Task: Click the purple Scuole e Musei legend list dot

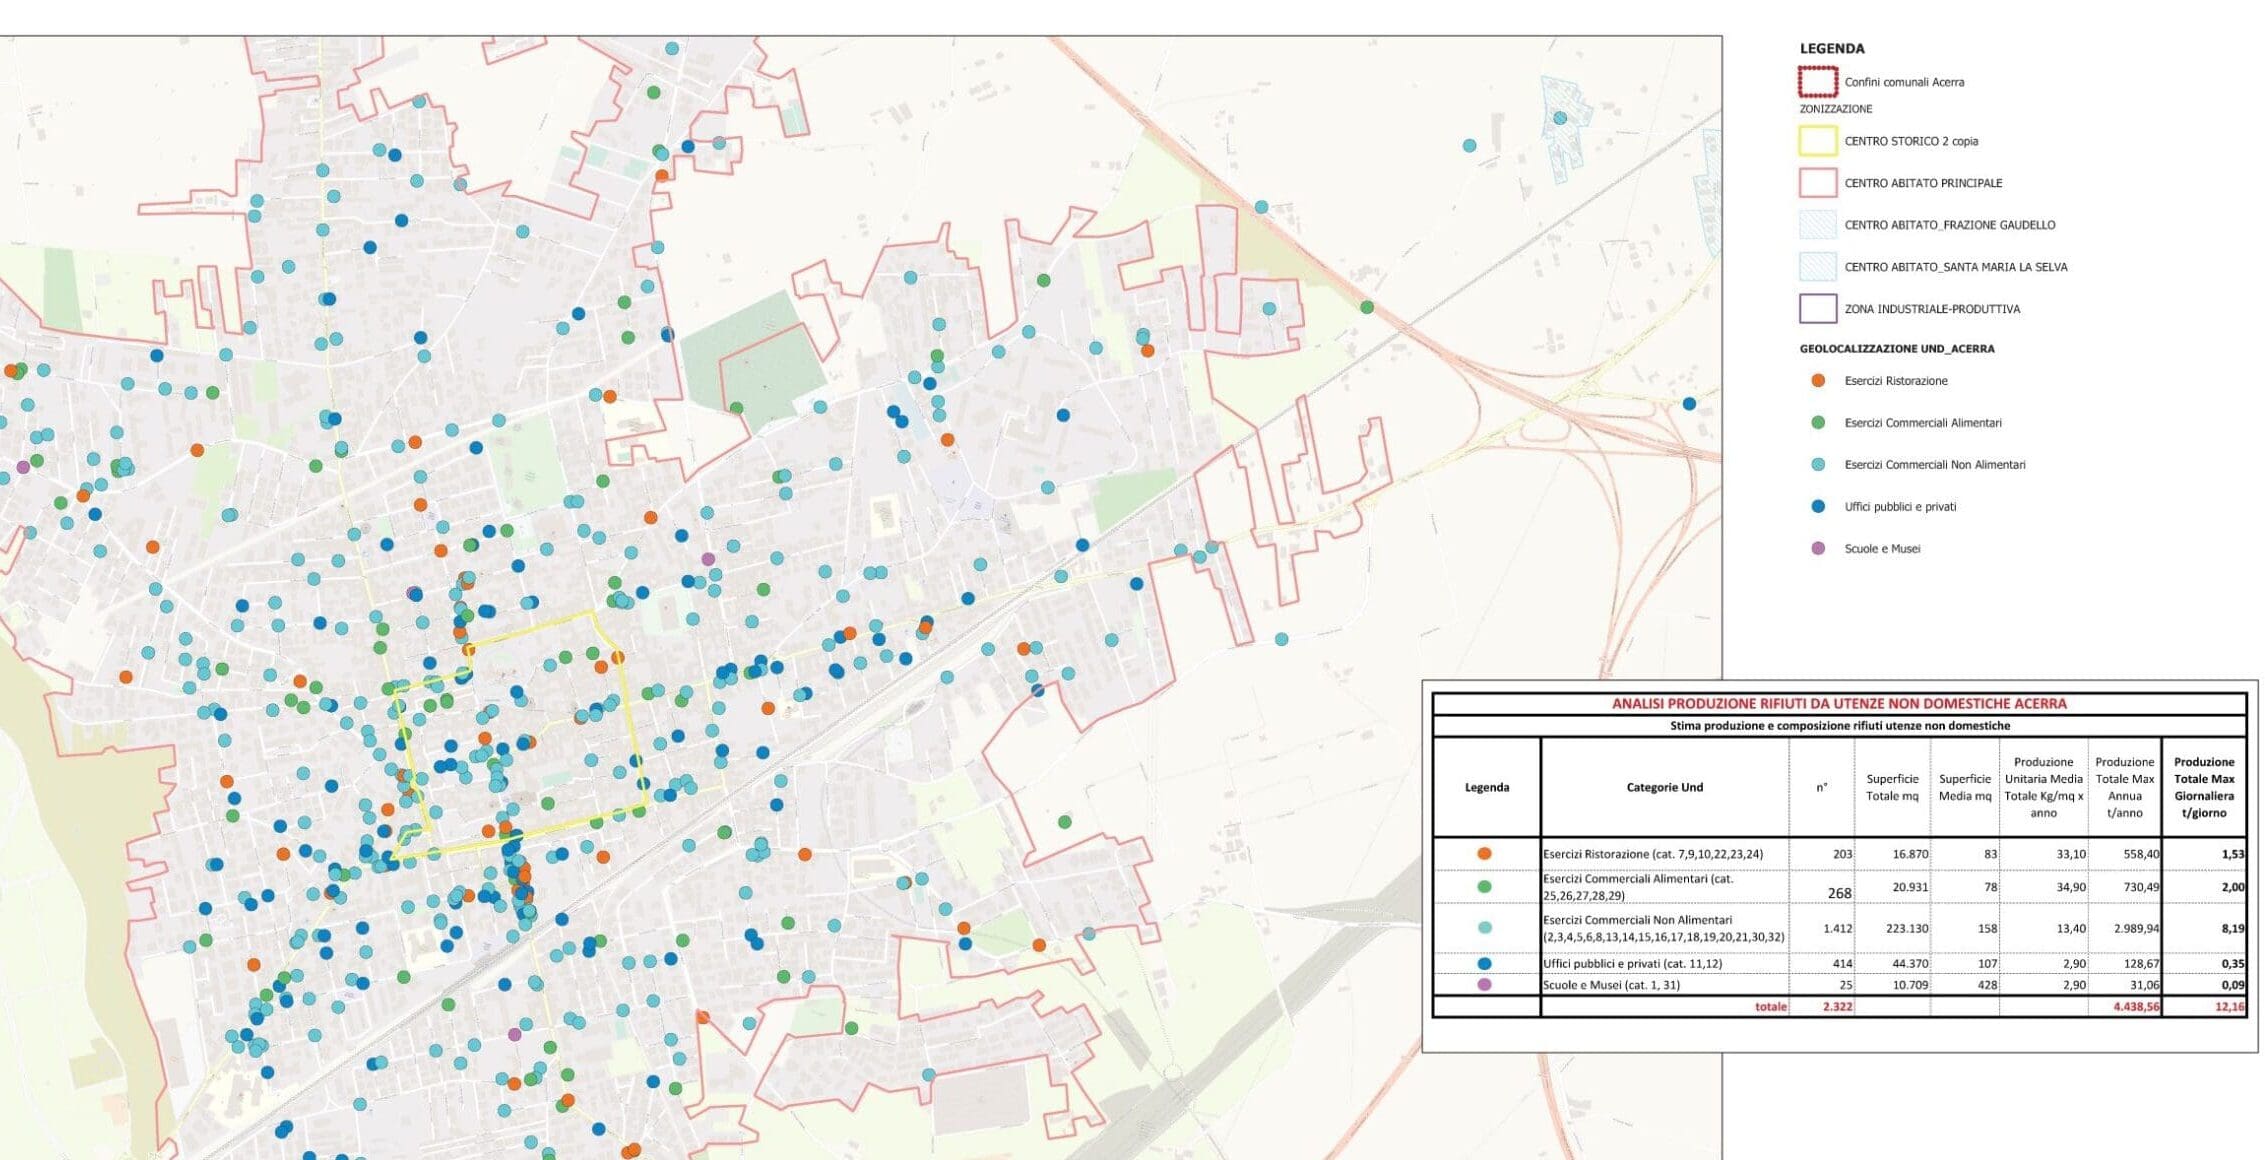Action: (1818, 549)
